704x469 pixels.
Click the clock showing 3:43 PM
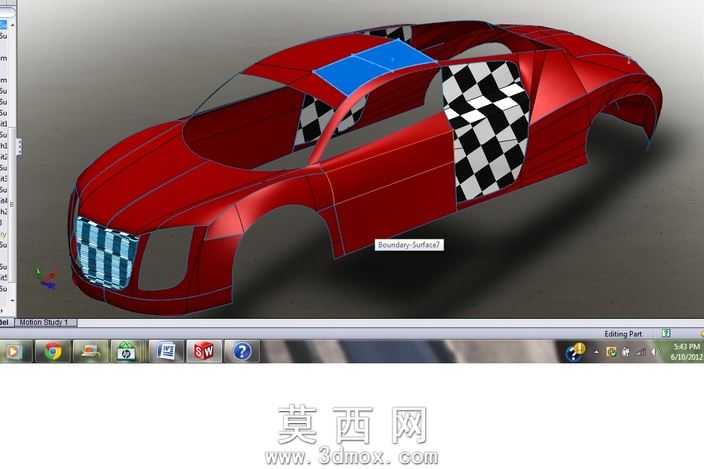[686, 352]
